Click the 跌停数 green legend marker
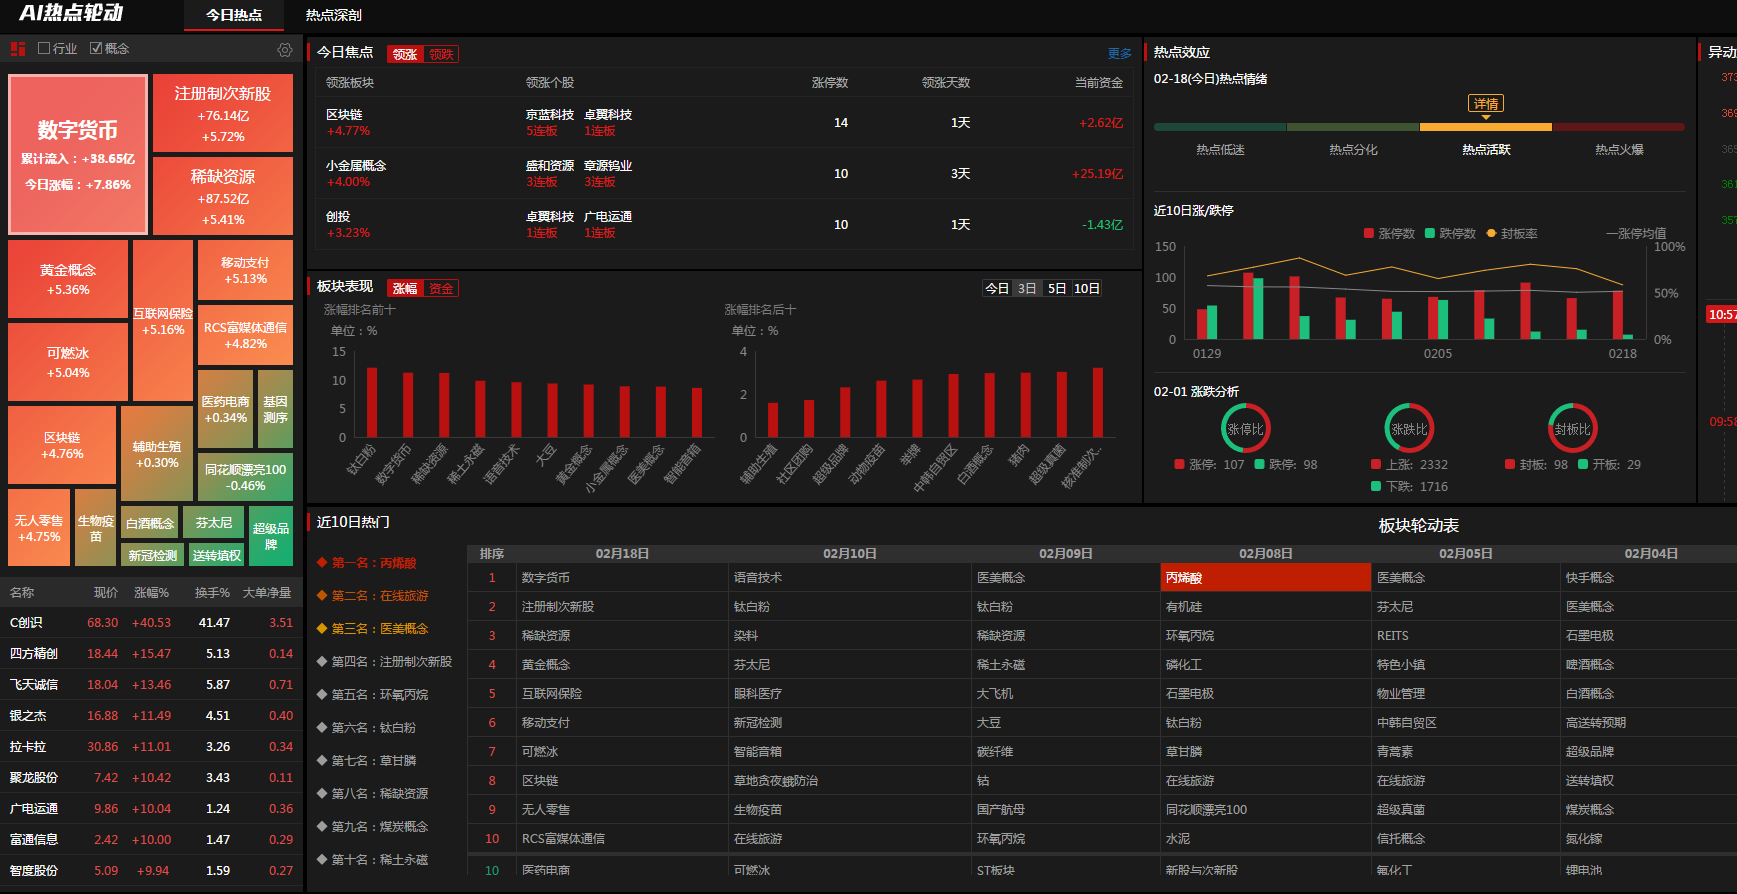This screenshot has width=1737, height=894. [x=1430, y=233]
